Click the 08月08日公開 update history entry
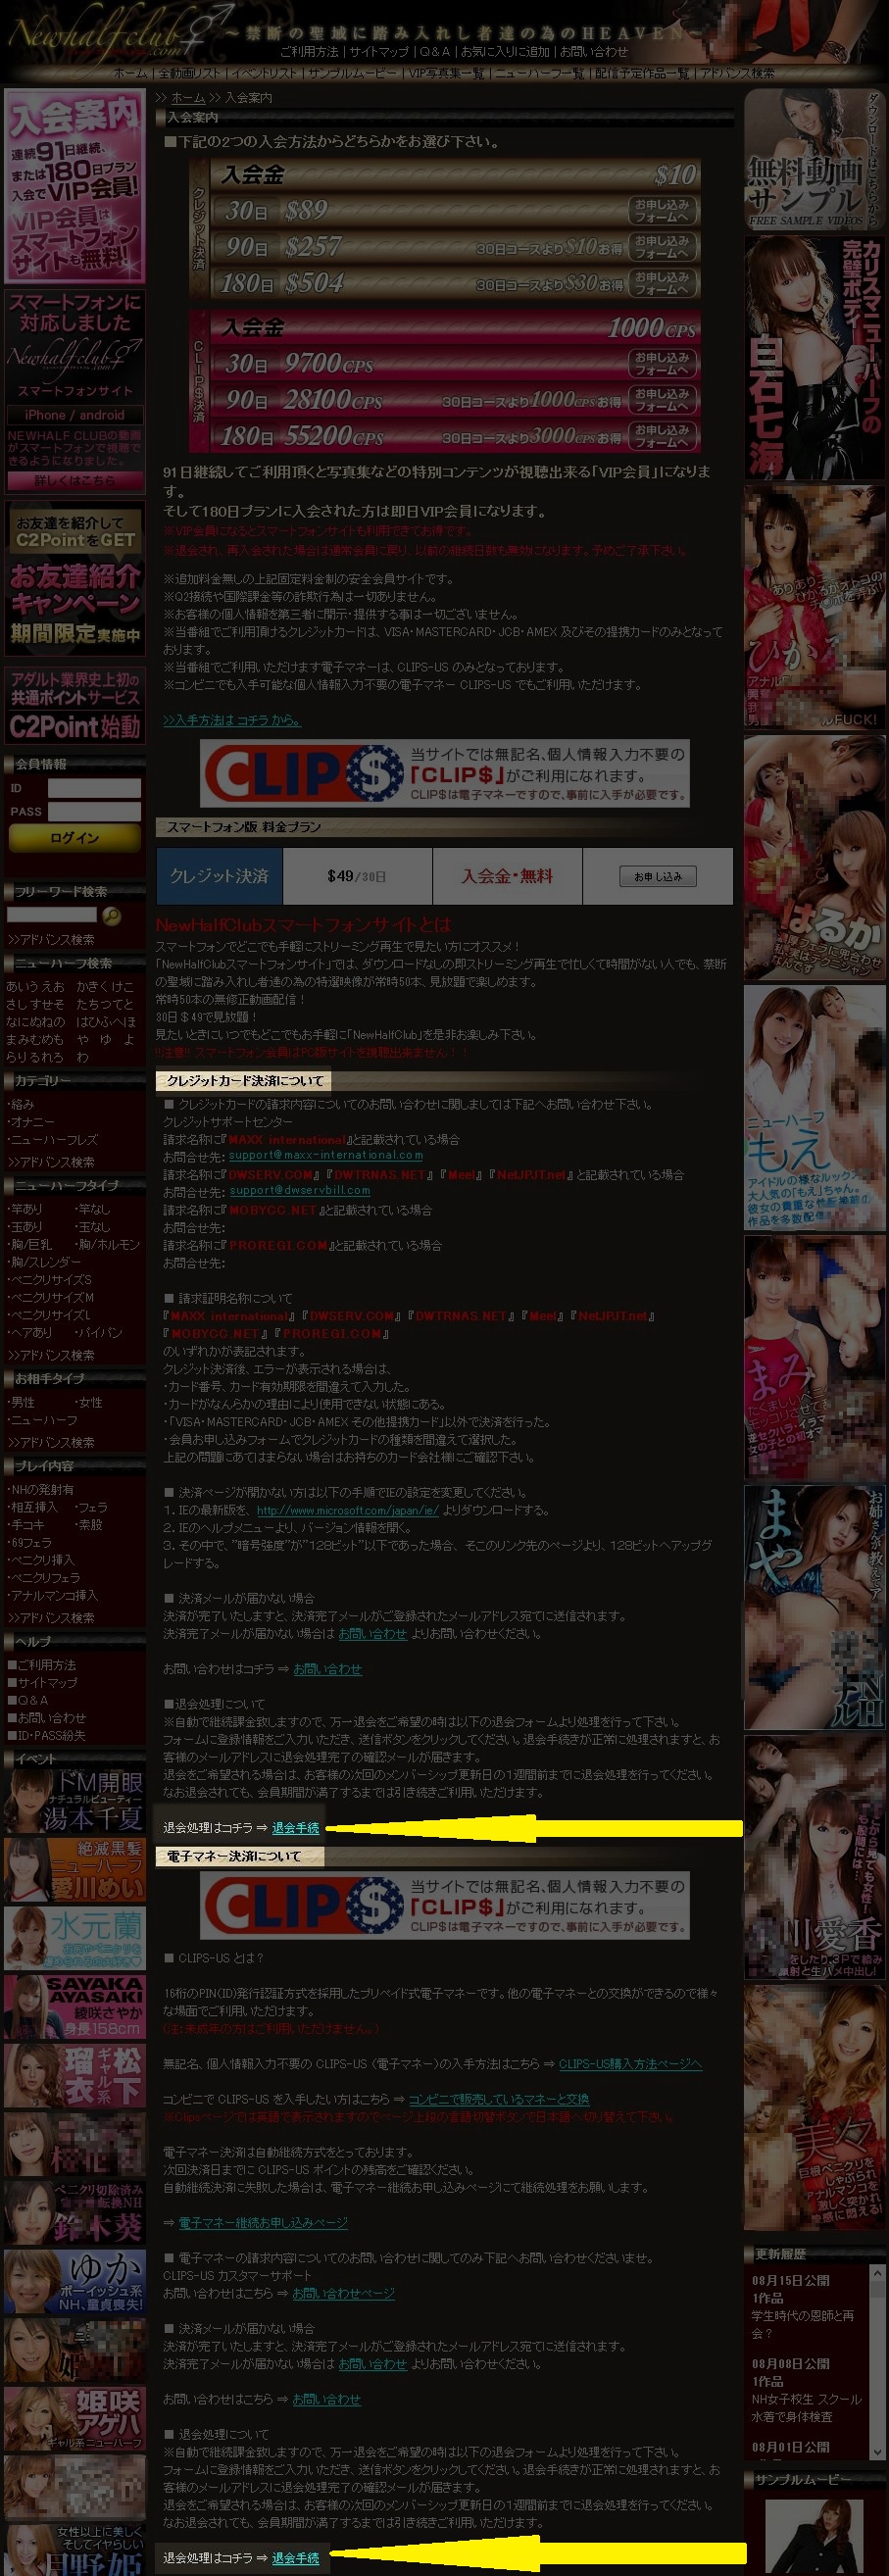This screenshot has height=2576, width=889. 790,2364
